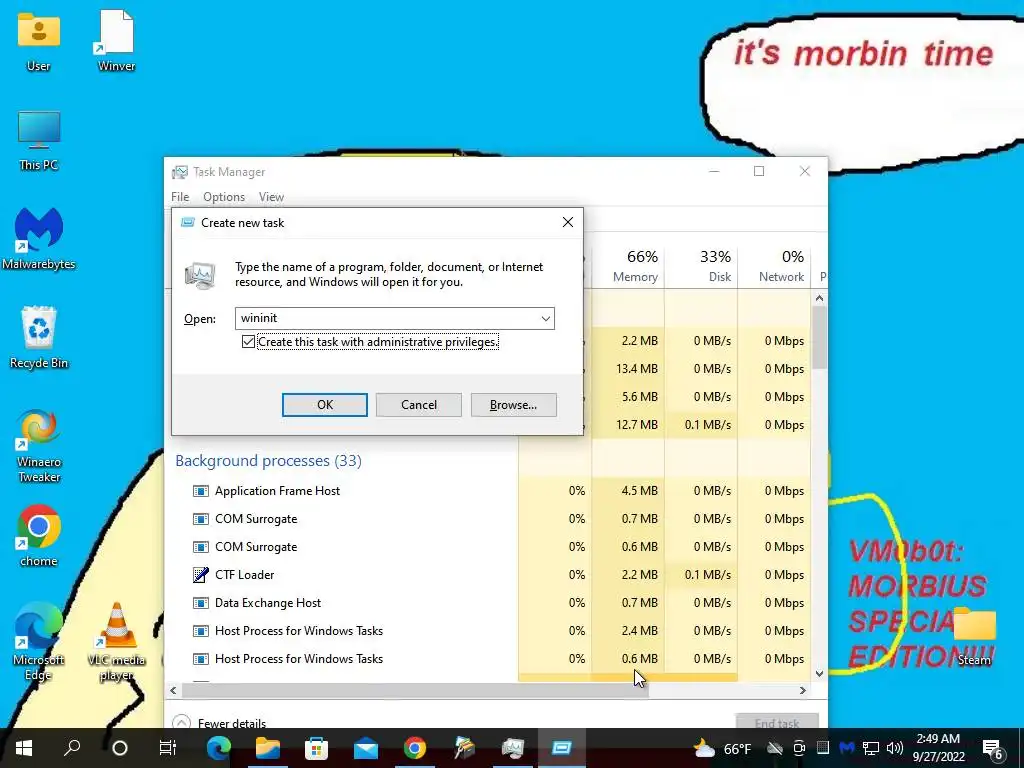Close the Create new task dialog
Viewport: 1024px width, 768px height.
(568, 223)
